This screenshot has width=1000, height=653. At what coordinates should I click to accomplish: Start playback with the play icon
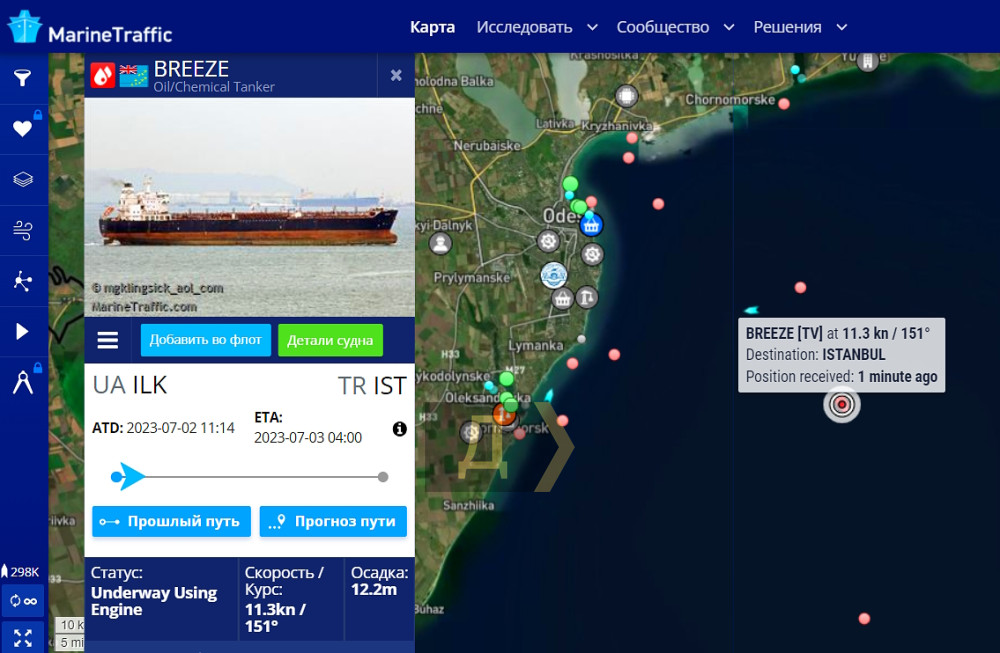22,331
